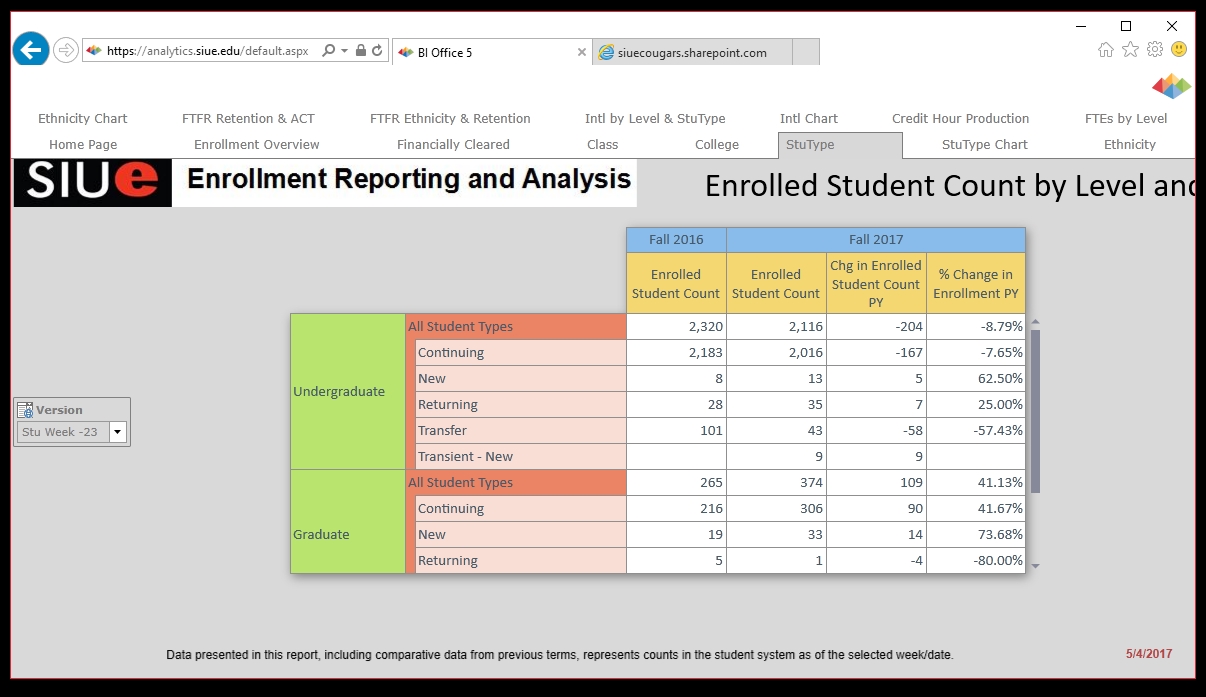Open the Stu Week -23 version dropdown
Screen dimensions: 1206x697
[x=118, y=432]
